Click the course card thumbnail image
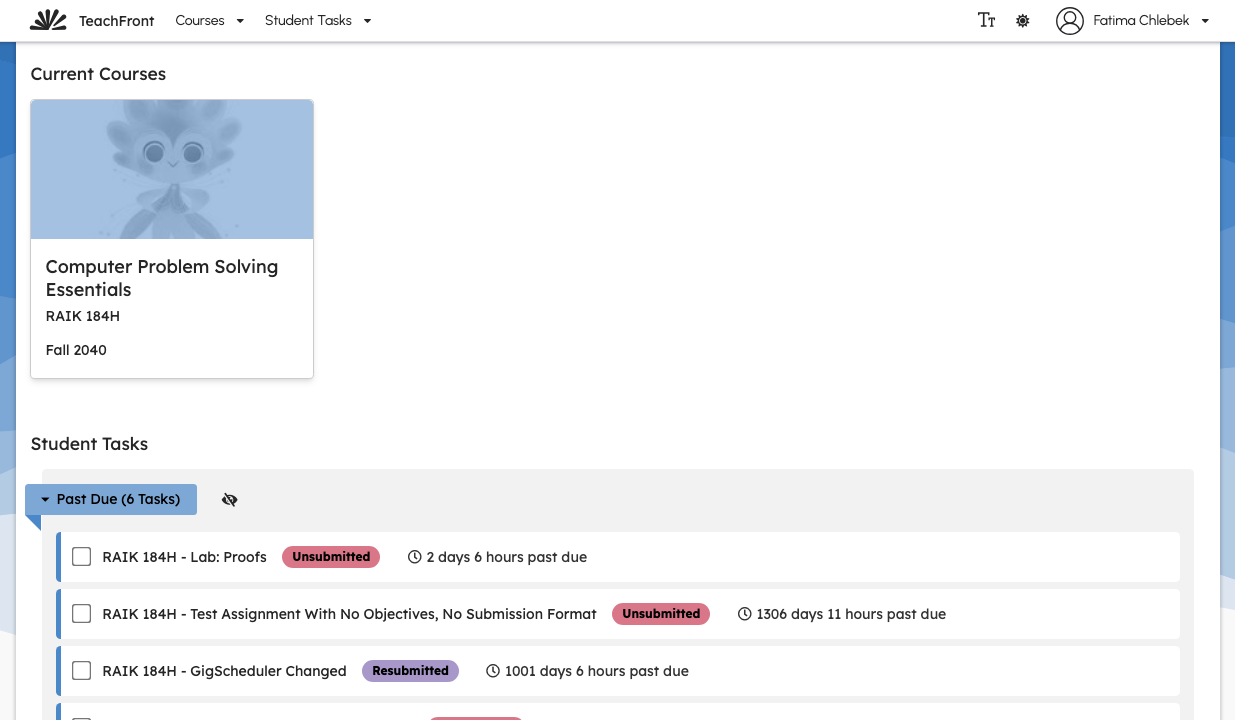The image size is (1235, 720). pyautogui.click(x=172, y=169)
